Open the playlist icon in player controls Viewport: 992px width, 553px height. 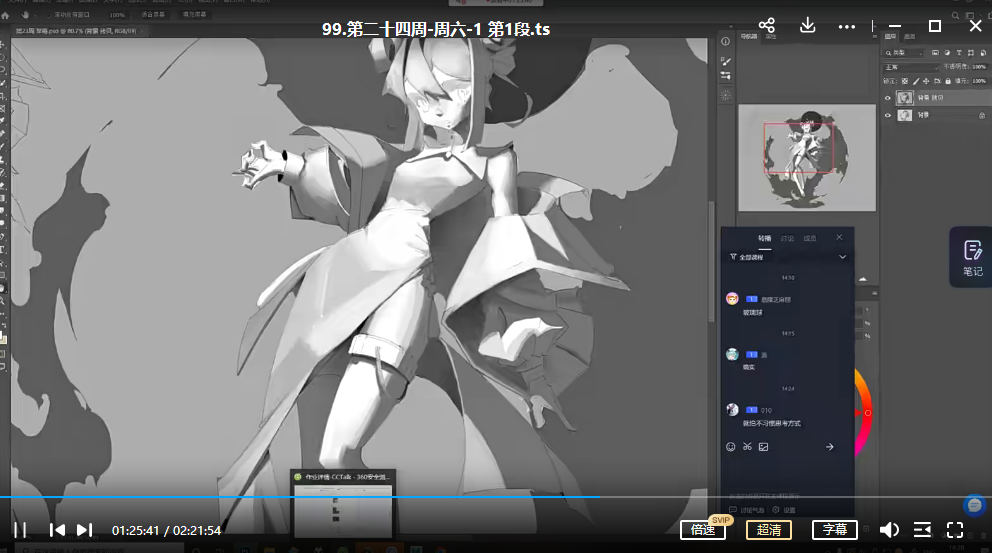(922, 530)
